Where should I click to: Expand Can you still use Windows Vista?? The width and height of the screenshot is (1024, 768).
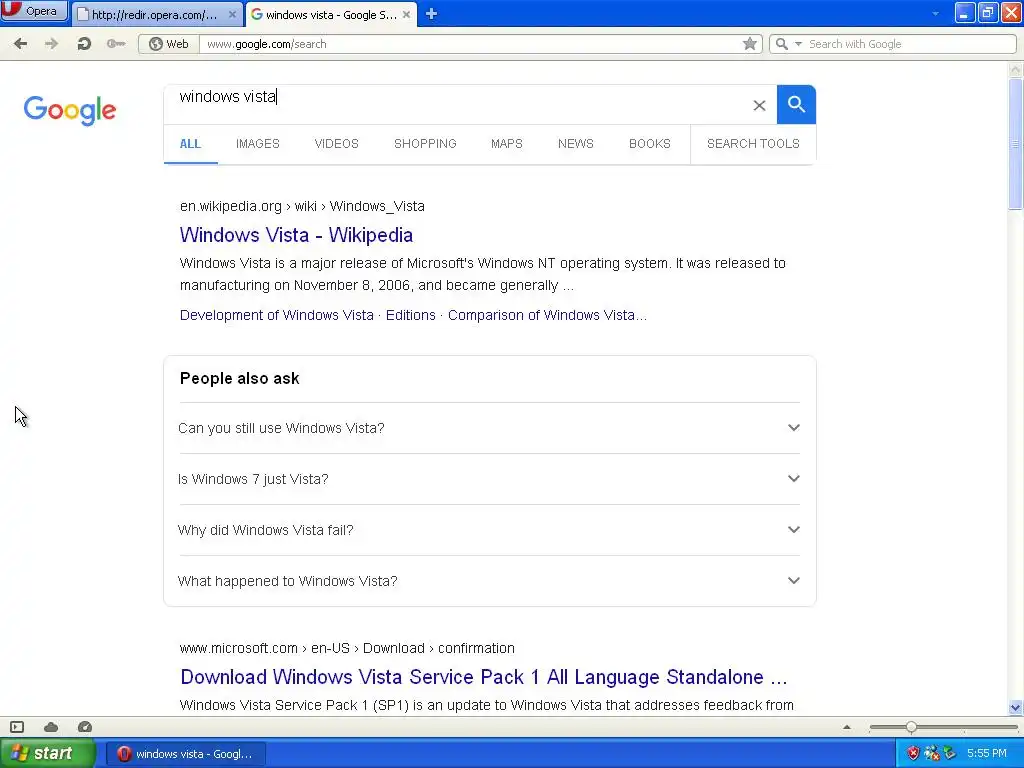click(489, 428)
